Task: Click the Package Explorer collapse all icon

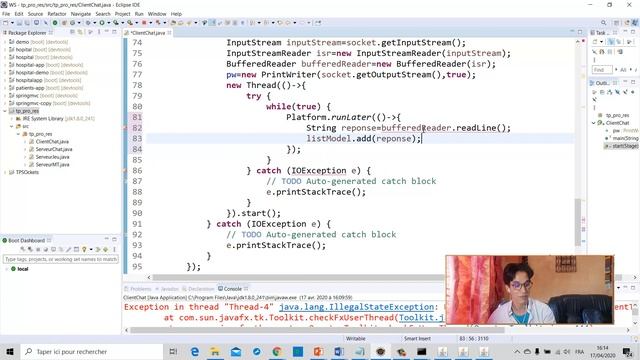Action: click(72, 32)
